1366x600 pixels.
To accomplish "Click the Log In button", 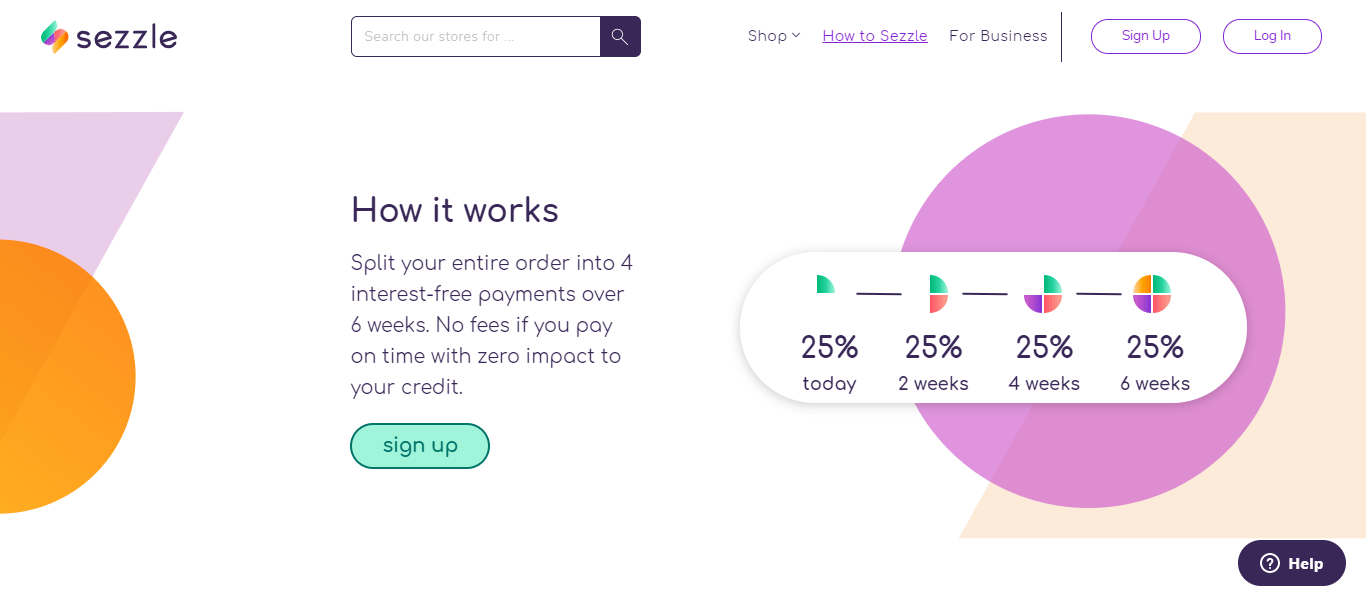I will pyautogui.click(x=1271, y=36).
